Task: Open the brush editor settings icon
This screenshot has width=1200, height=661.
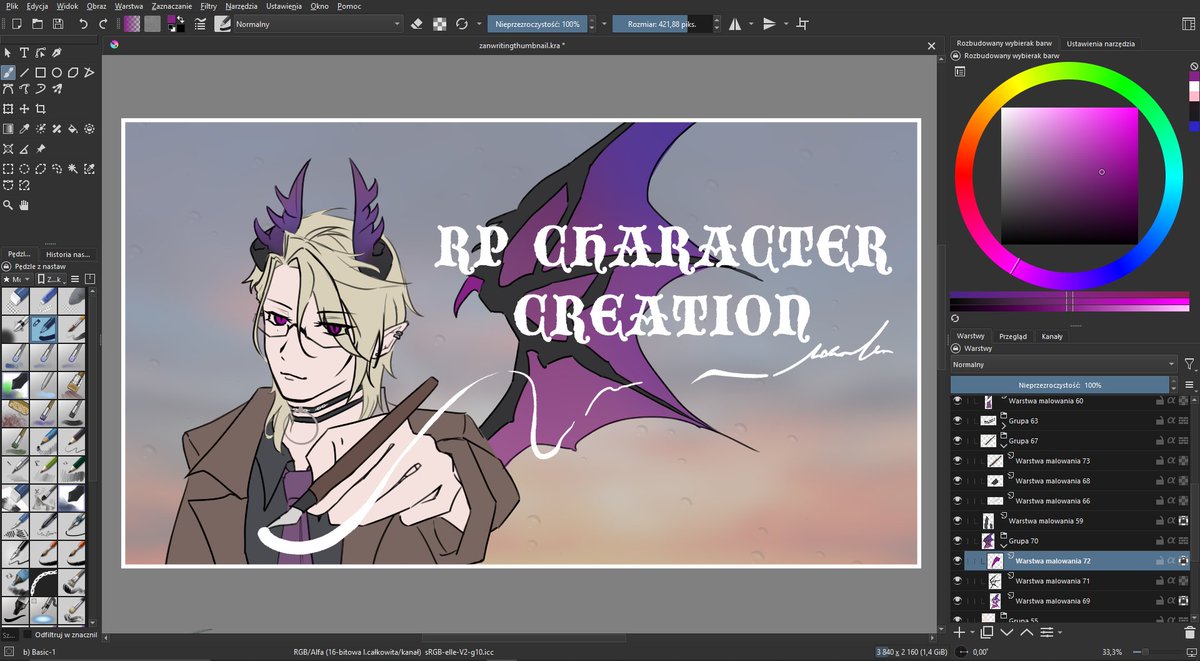Action: 200,24
